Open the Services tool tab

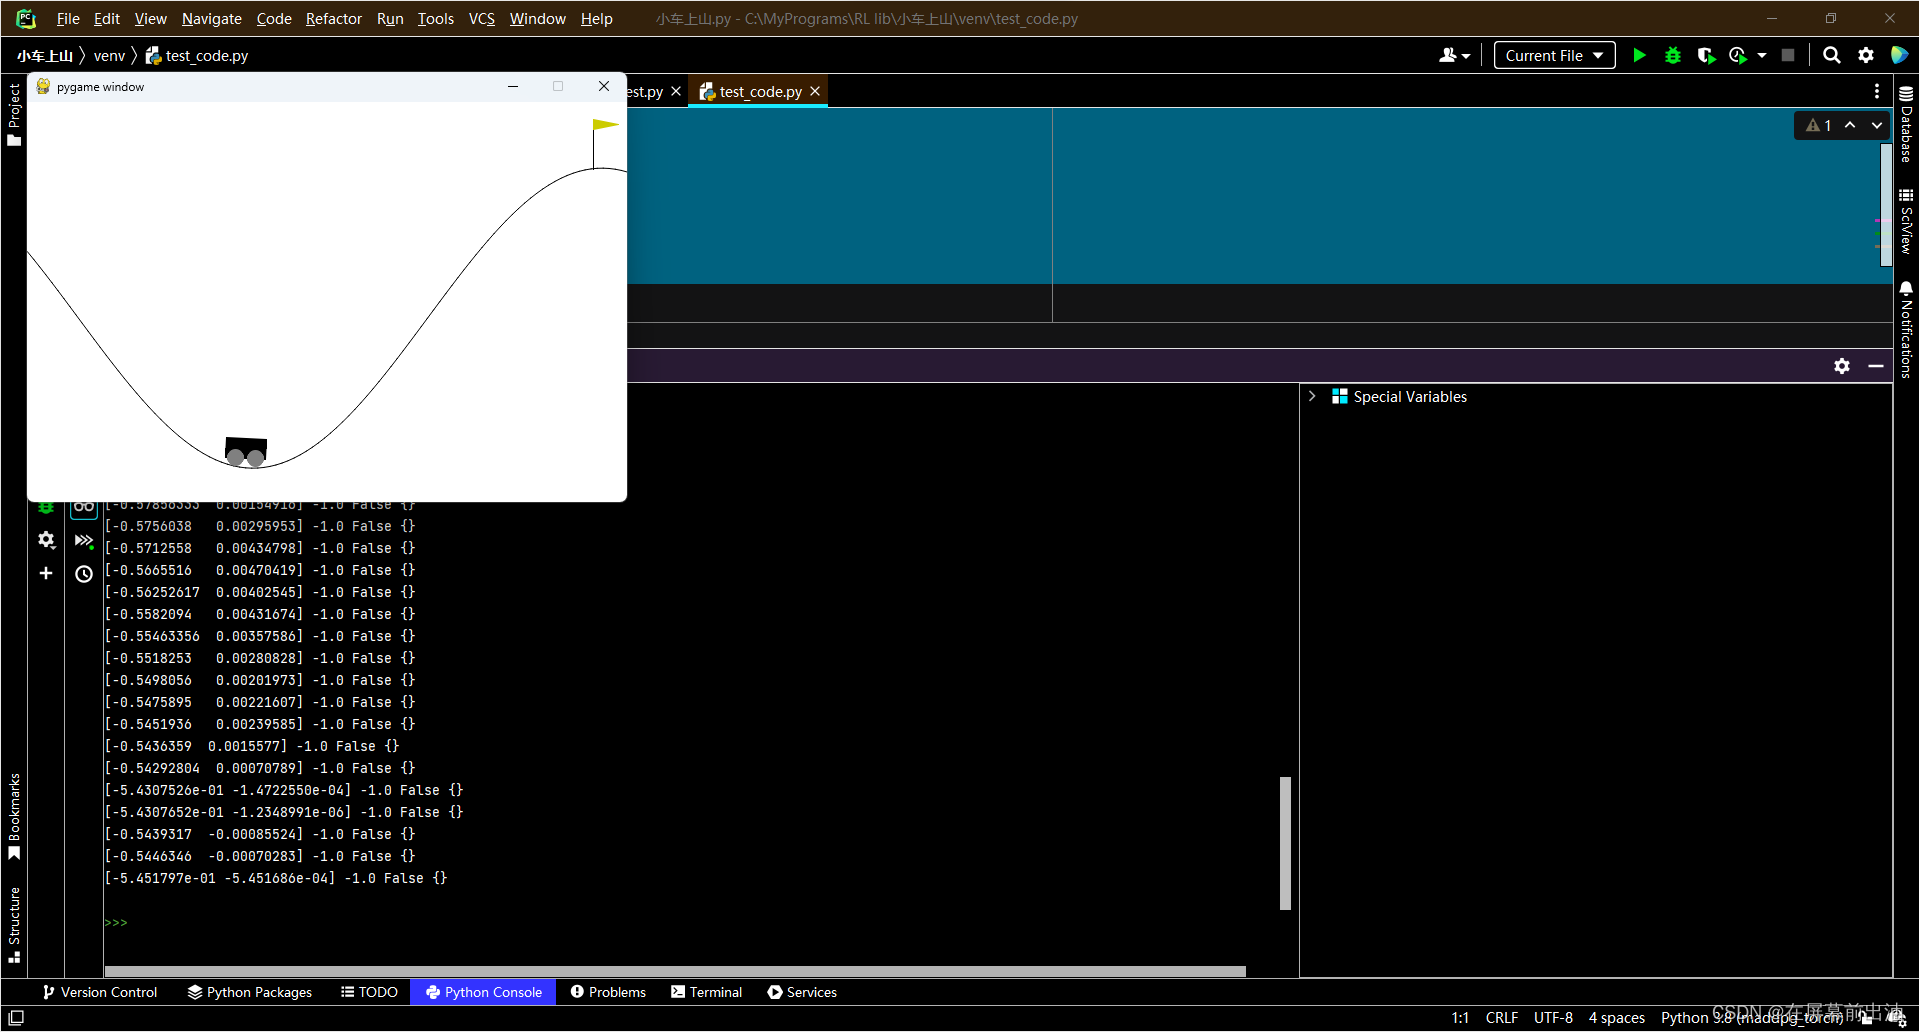802,992
